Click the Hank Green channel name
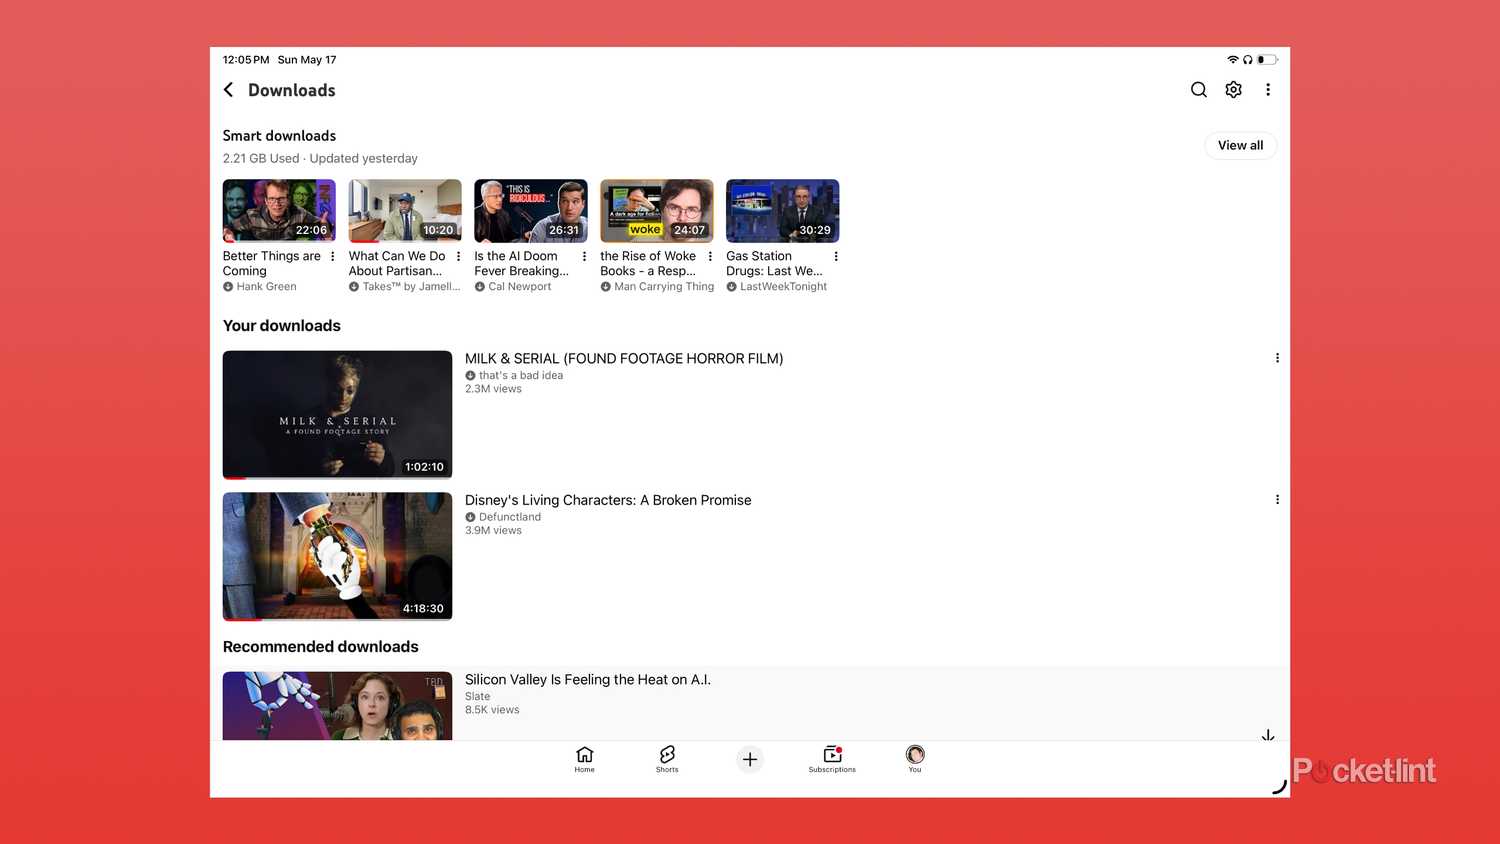1500x844 pixels. (266, 287)
